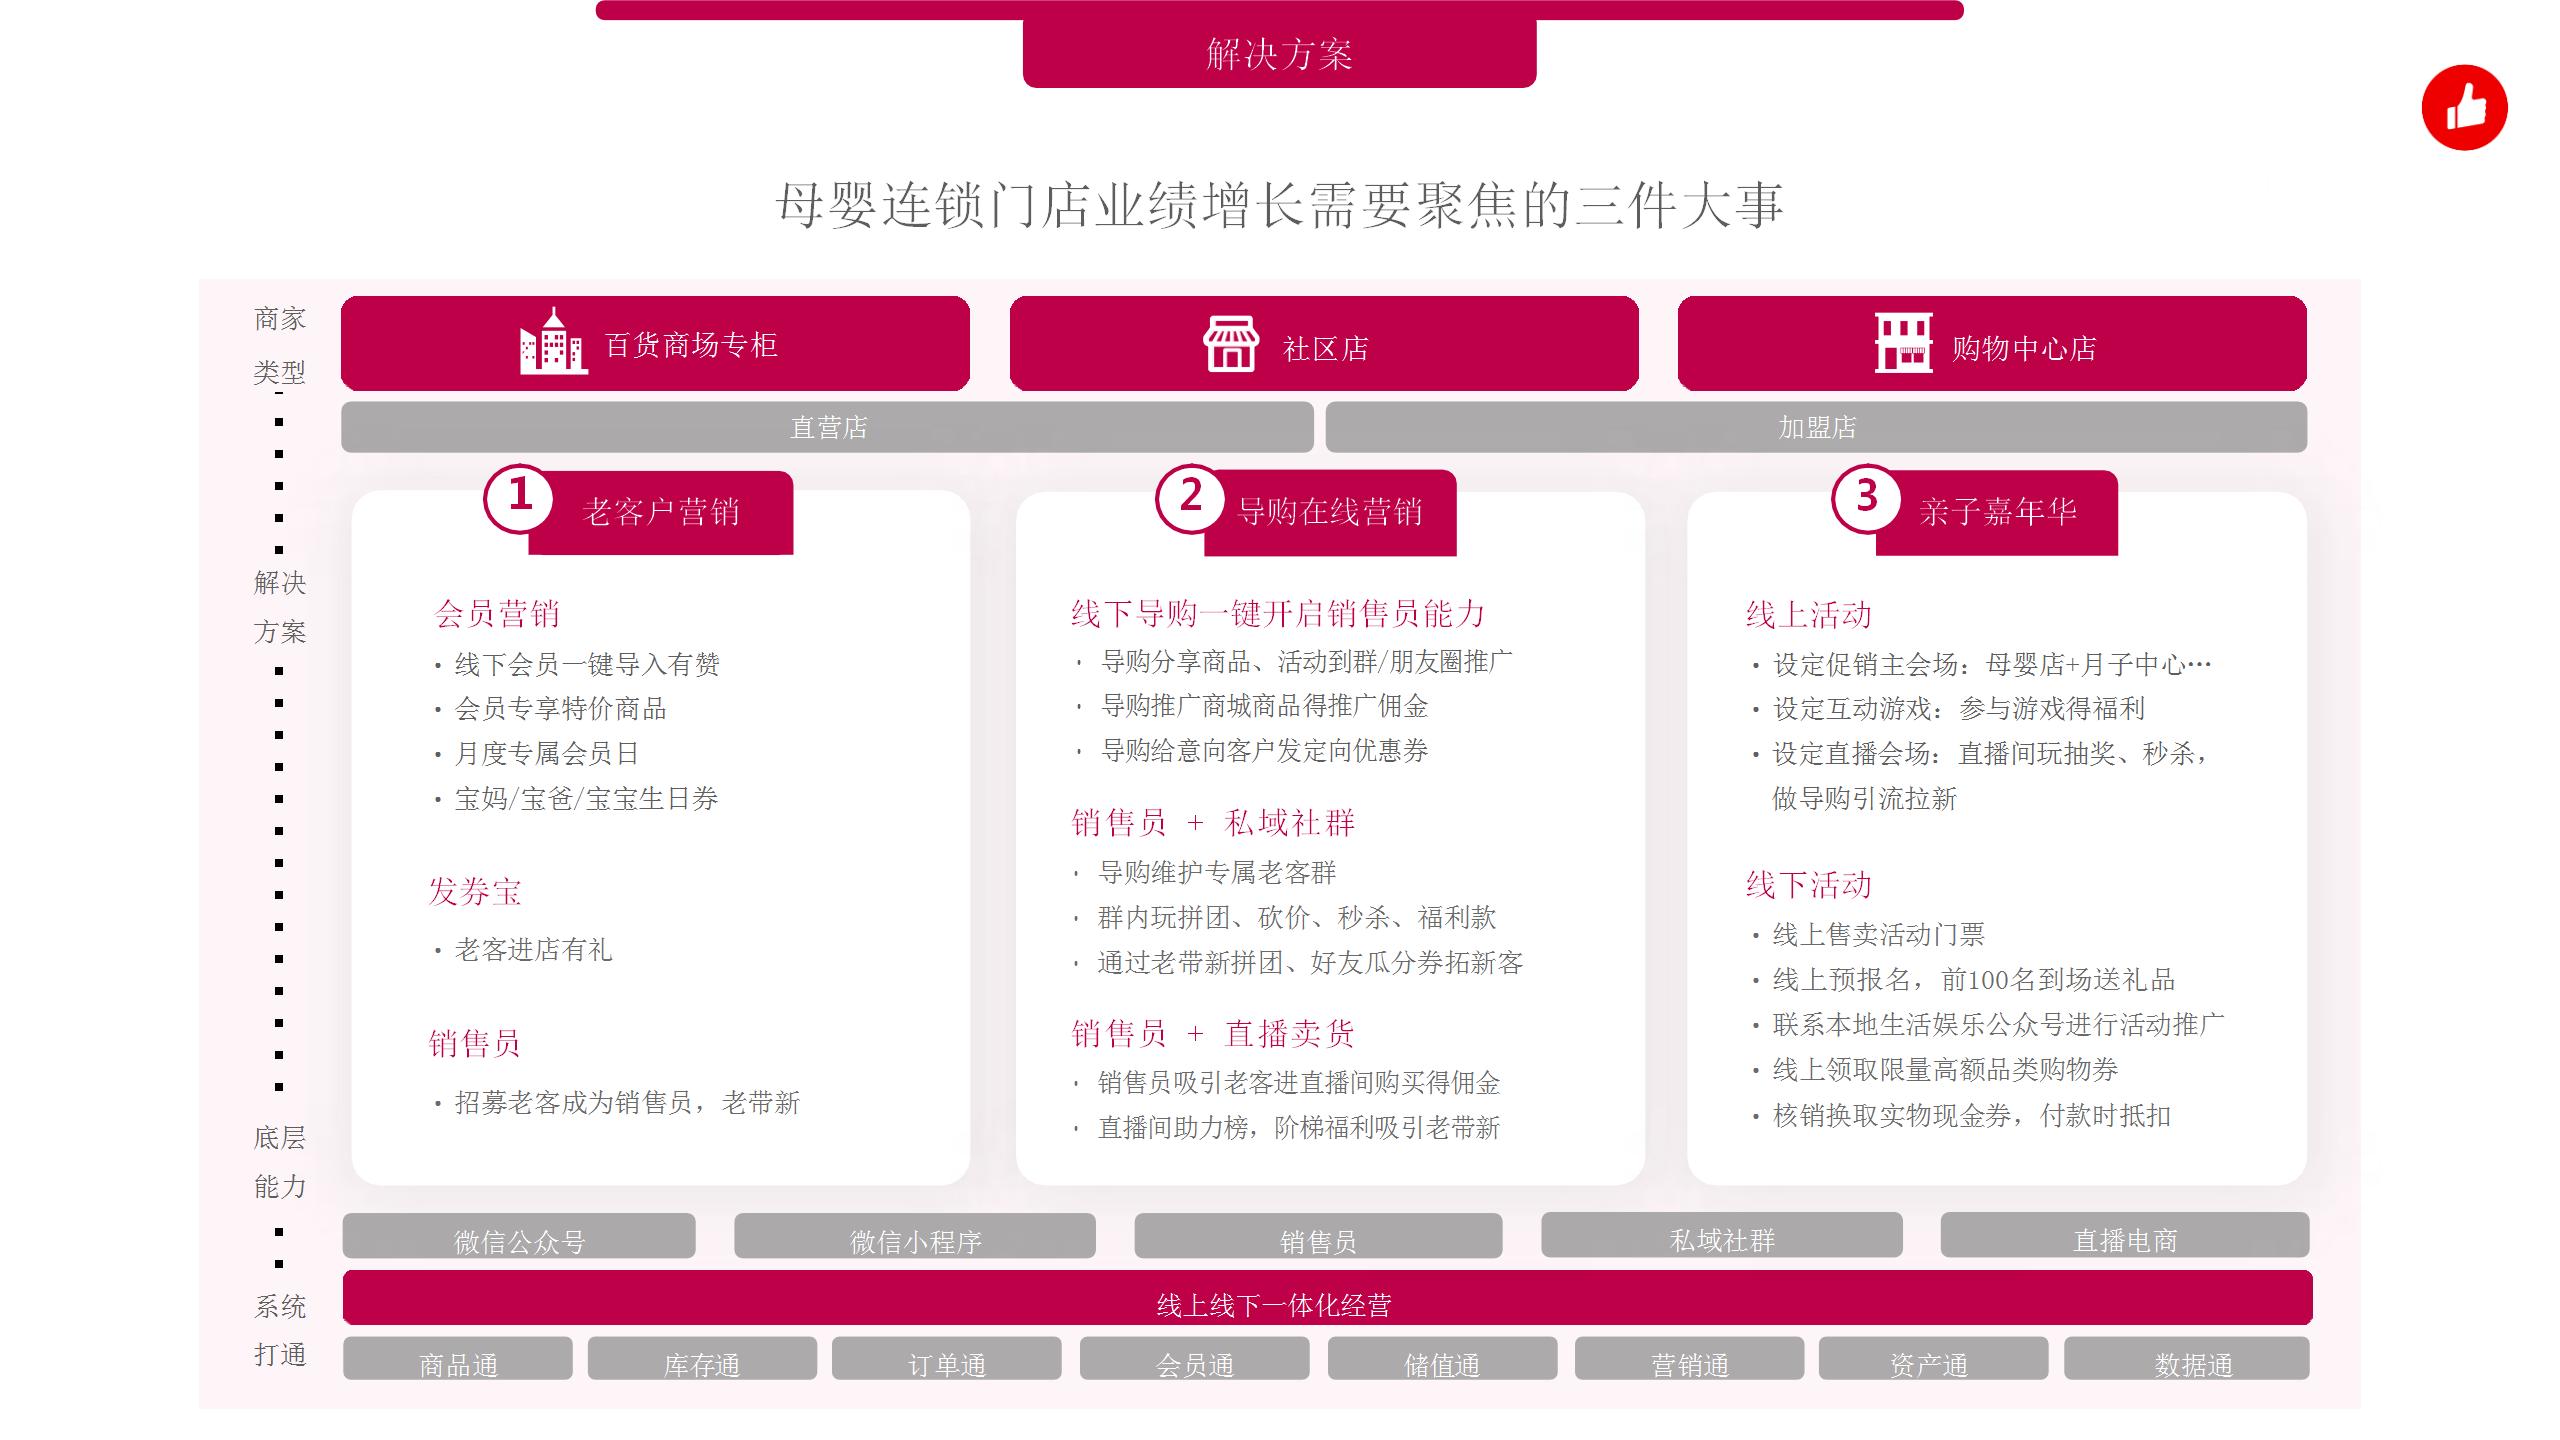2560x1440 pixels.
Task: Click the number 3 circle badge
Action: tap(1866, 497)
